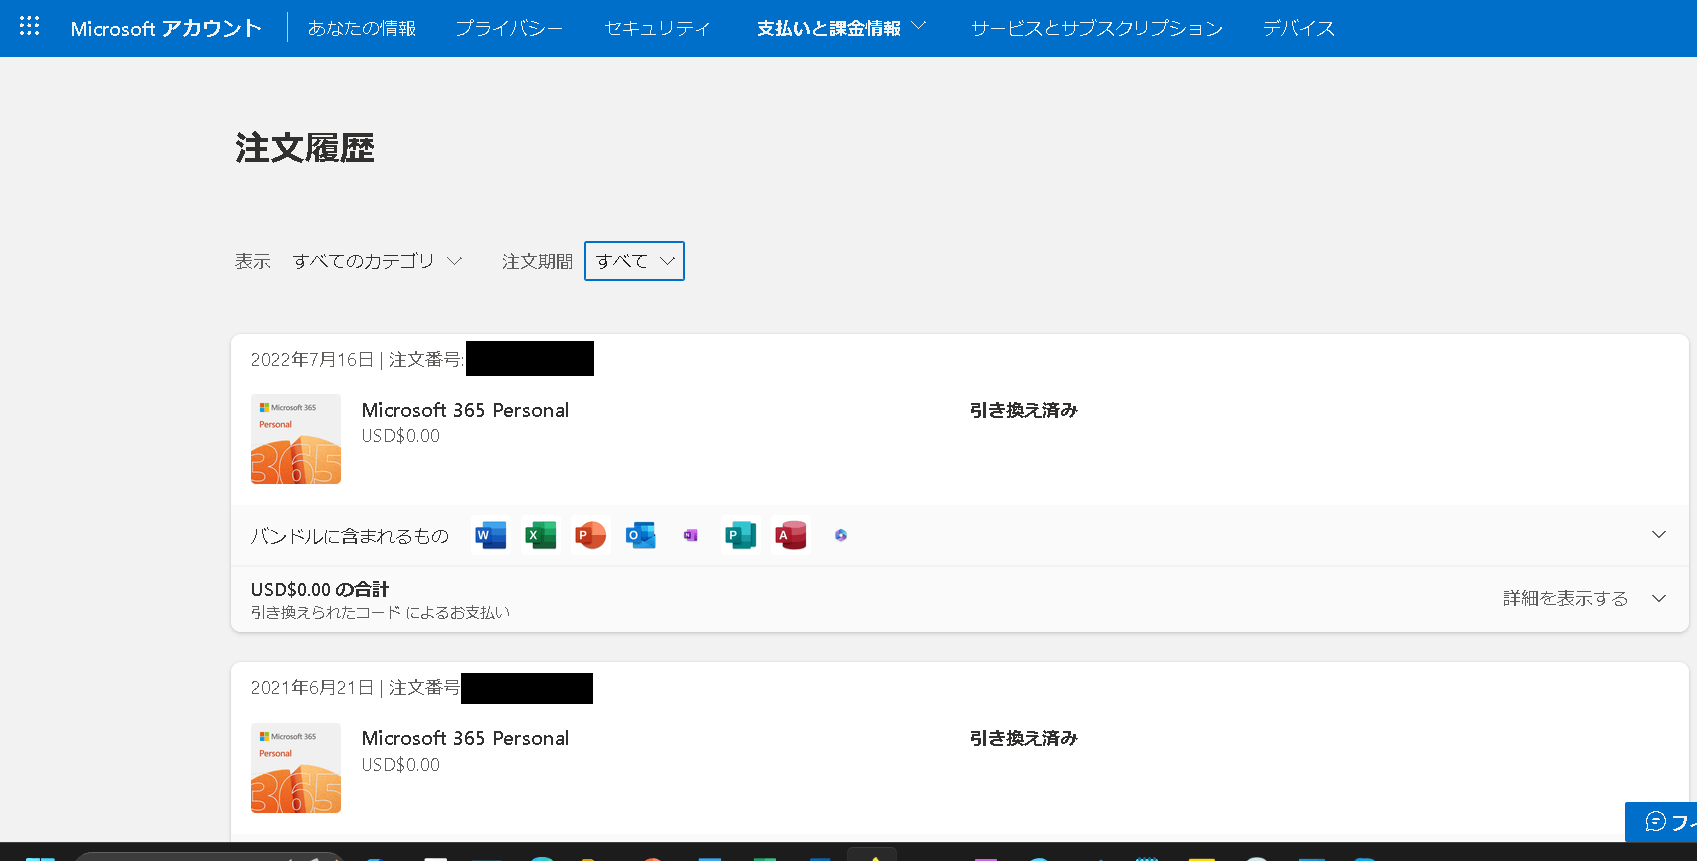Expand the 支払いと課金情報 menu chevron

(x=919, y=26)
